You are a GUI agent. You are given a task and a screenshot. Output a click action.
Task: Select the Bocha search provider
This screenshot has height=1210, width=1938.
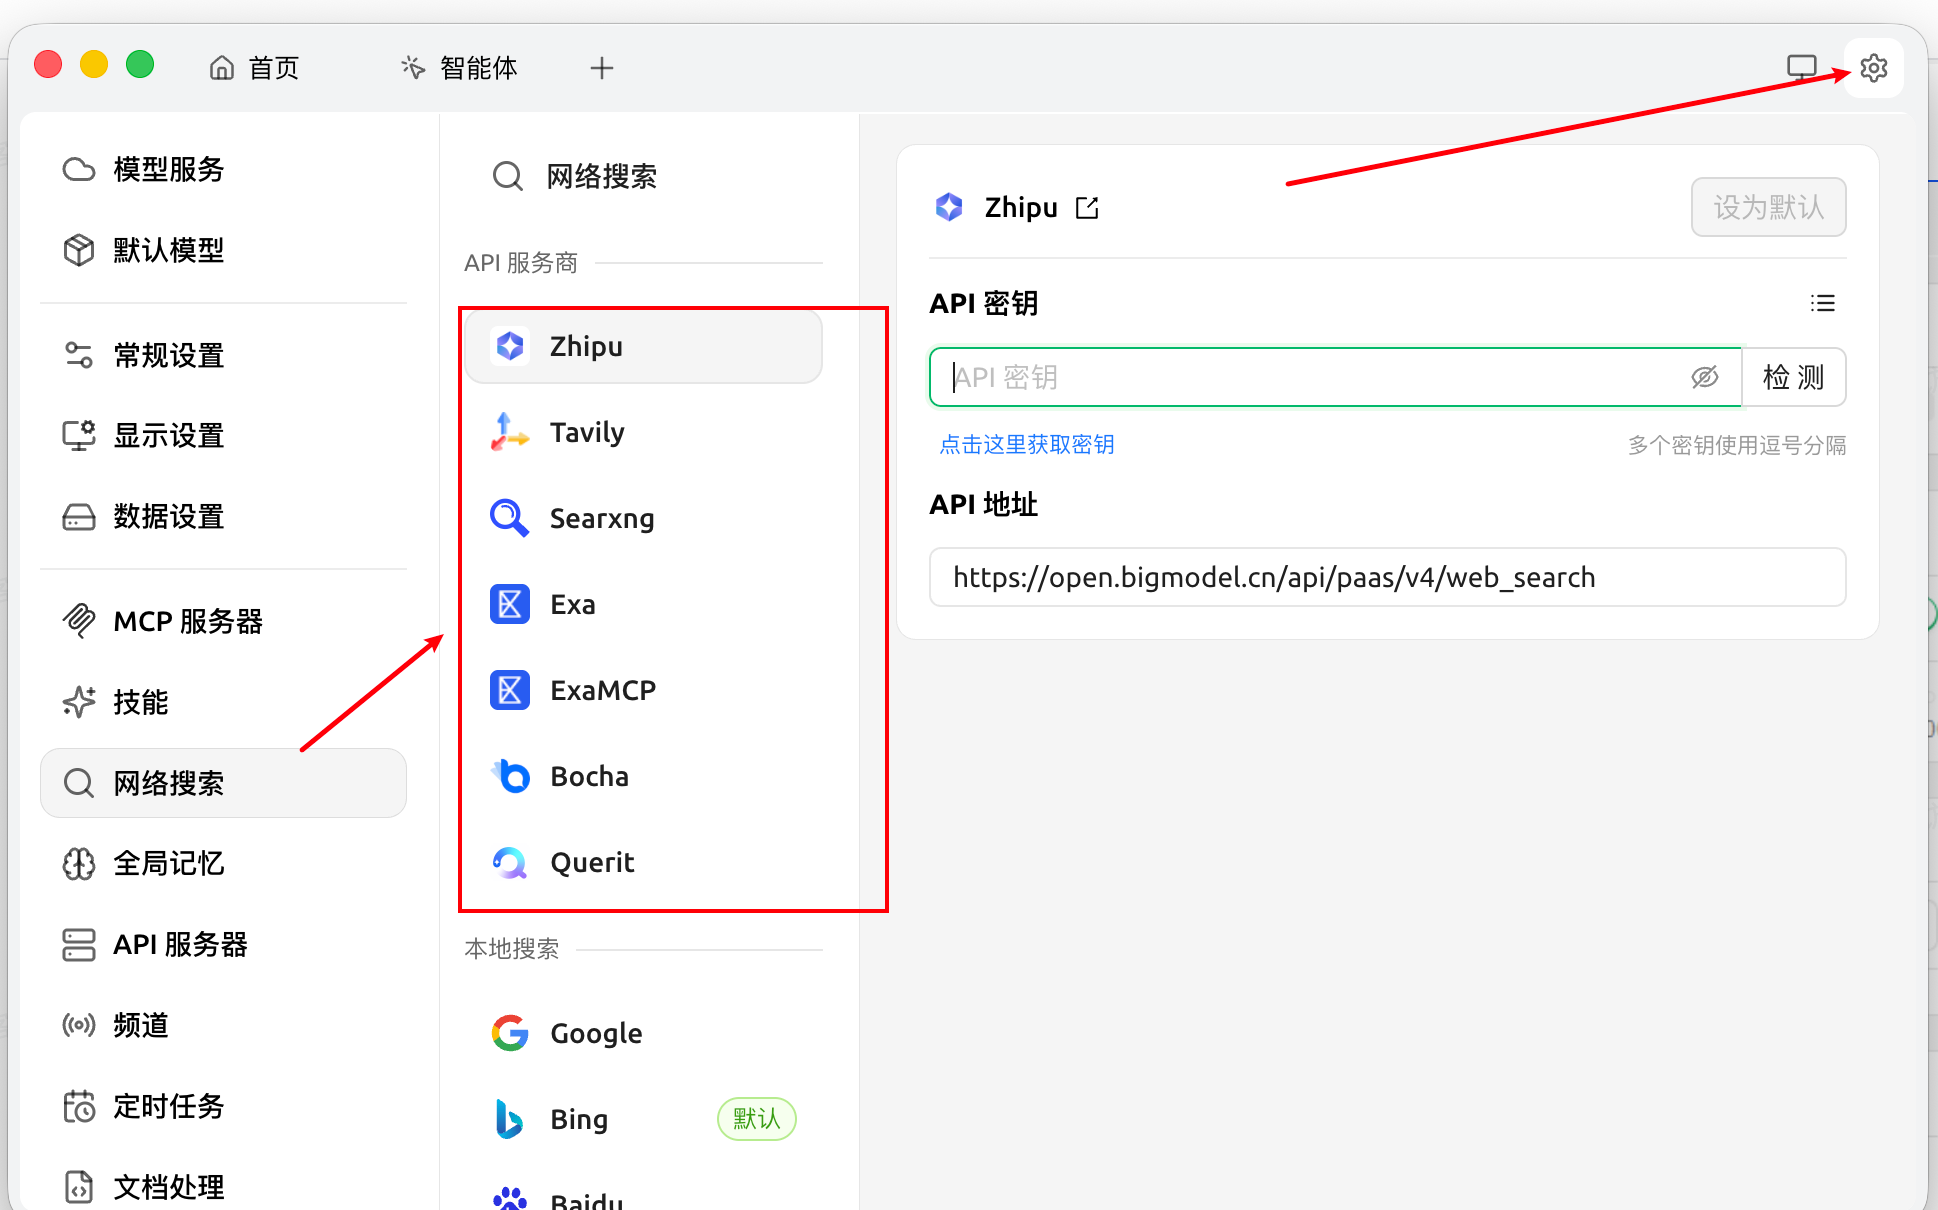point(643,776)
